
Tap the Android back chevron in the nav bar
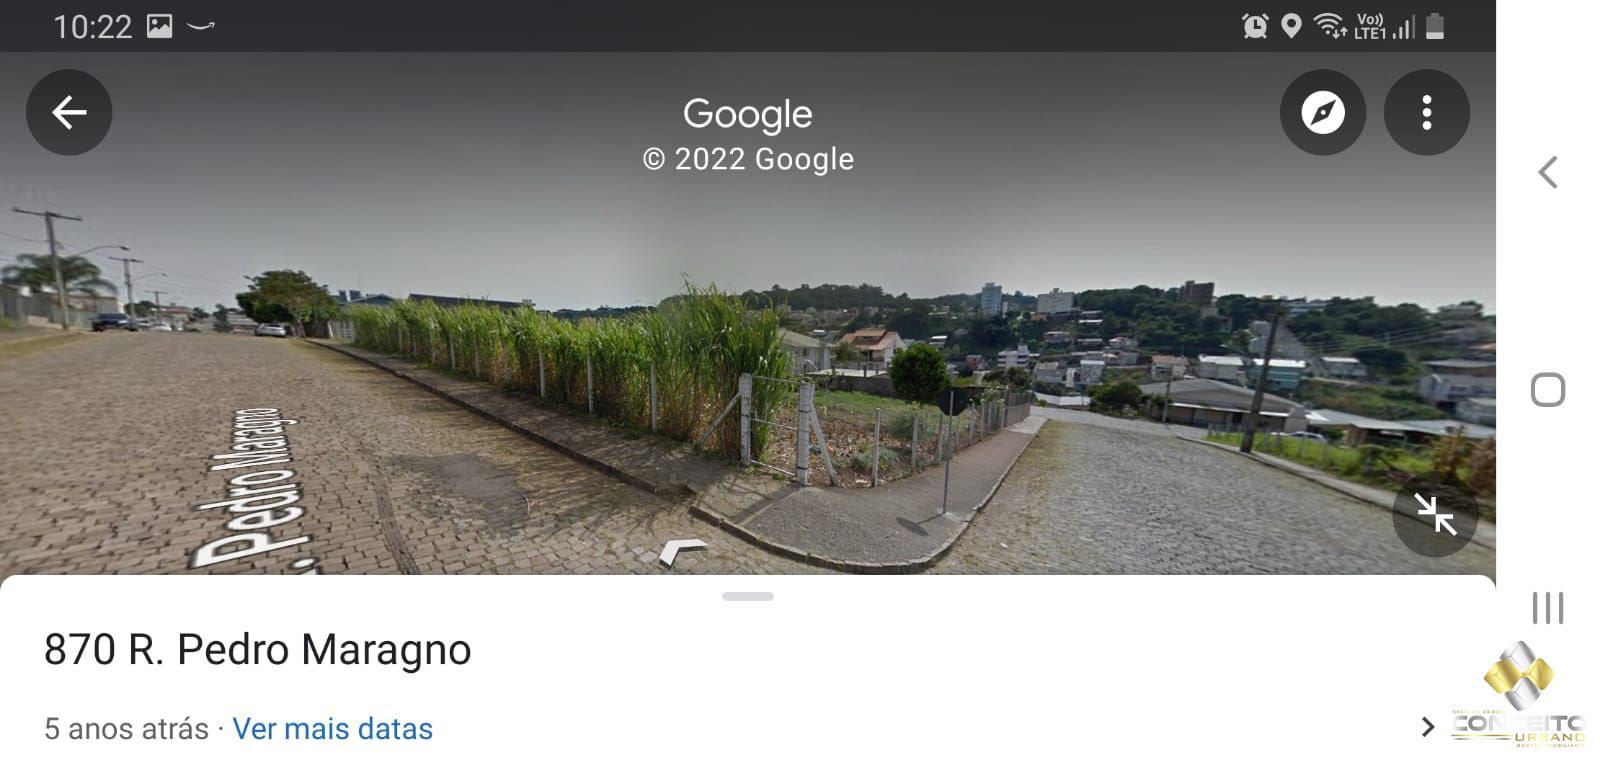[1548, 172]
